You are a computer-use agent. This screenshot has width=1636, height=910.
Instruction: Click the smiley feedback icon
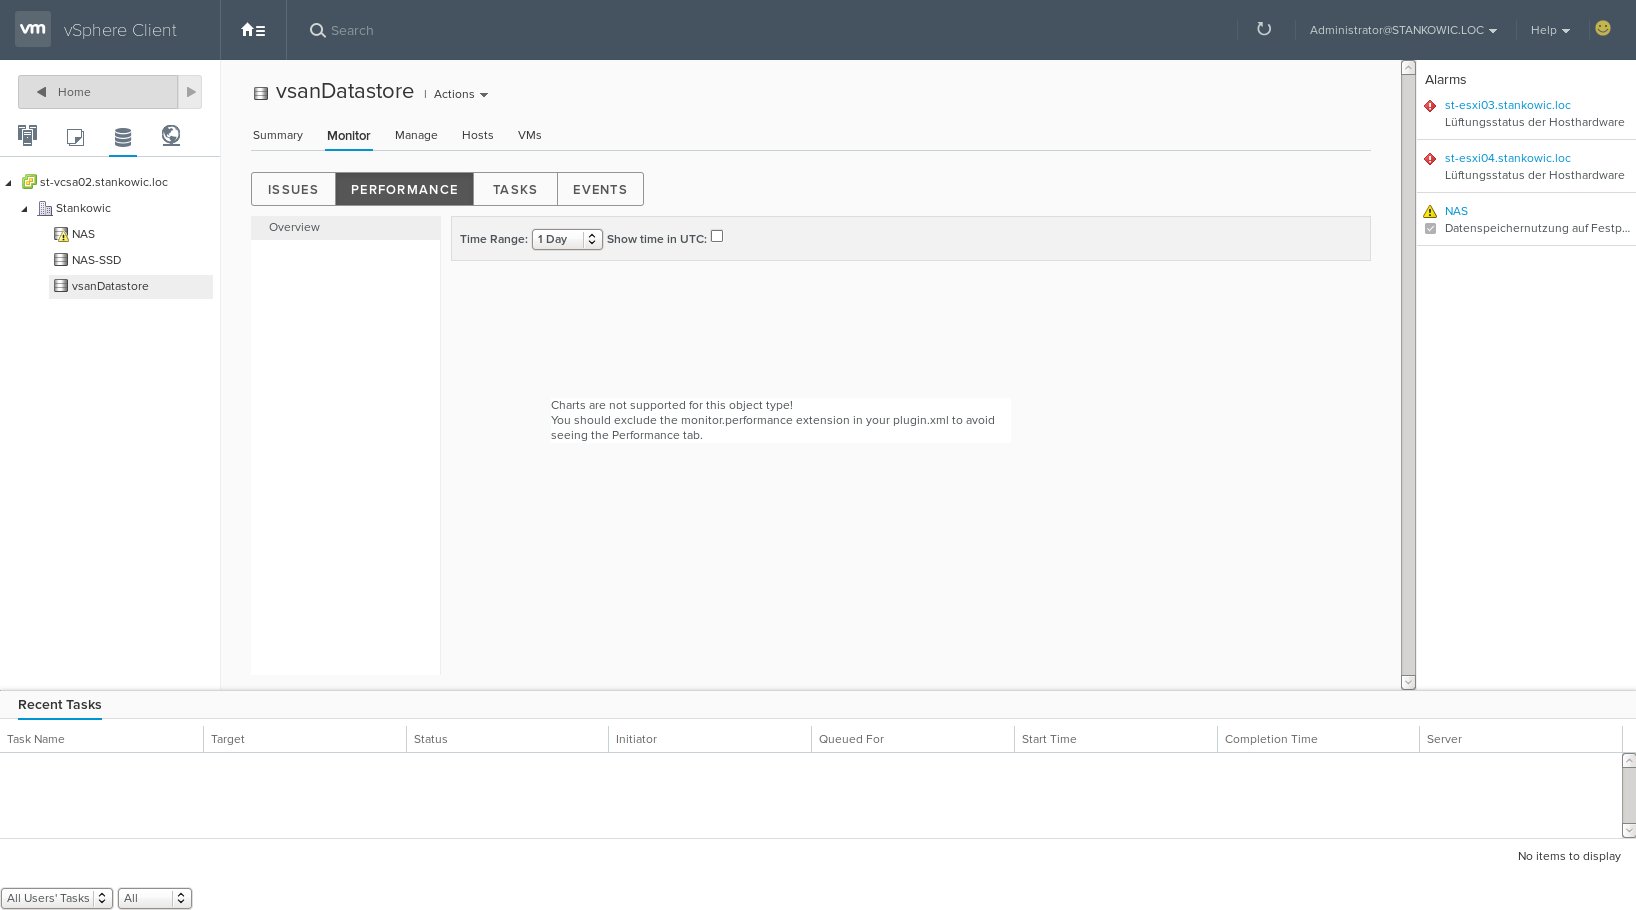pos(1603,28)
